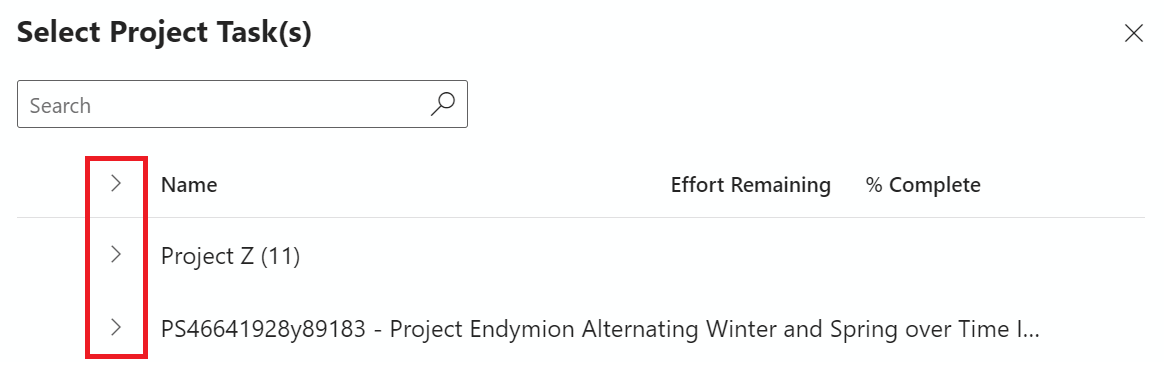
Task: Open the Project Z task list
Action: 116,255
